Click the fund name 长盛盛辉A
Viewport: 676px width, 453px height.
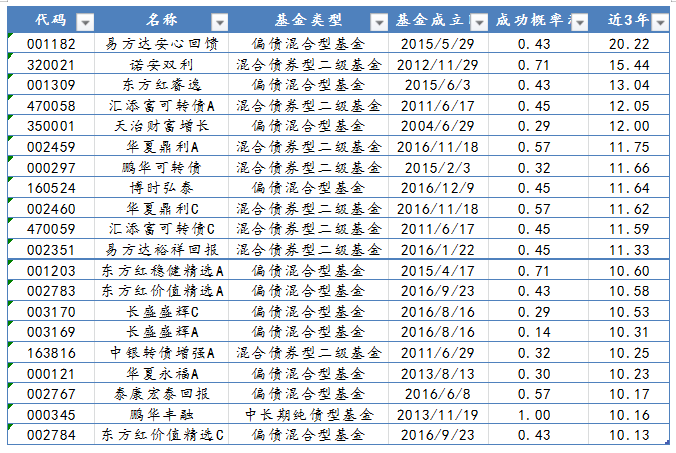pos(162,332)
